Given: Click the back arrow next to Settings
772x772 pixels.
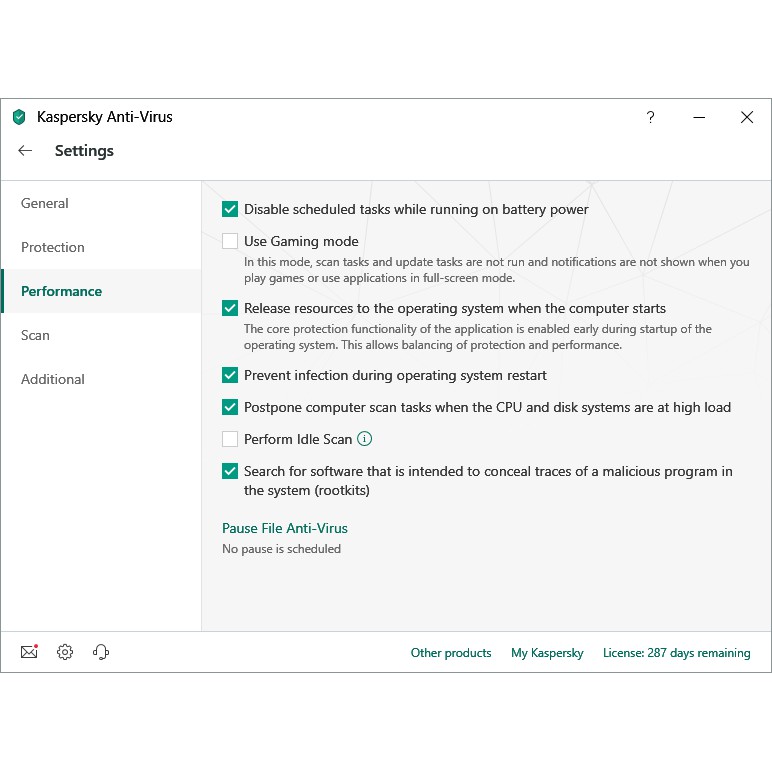Looking at the screenshot, I should click(25, 151).
